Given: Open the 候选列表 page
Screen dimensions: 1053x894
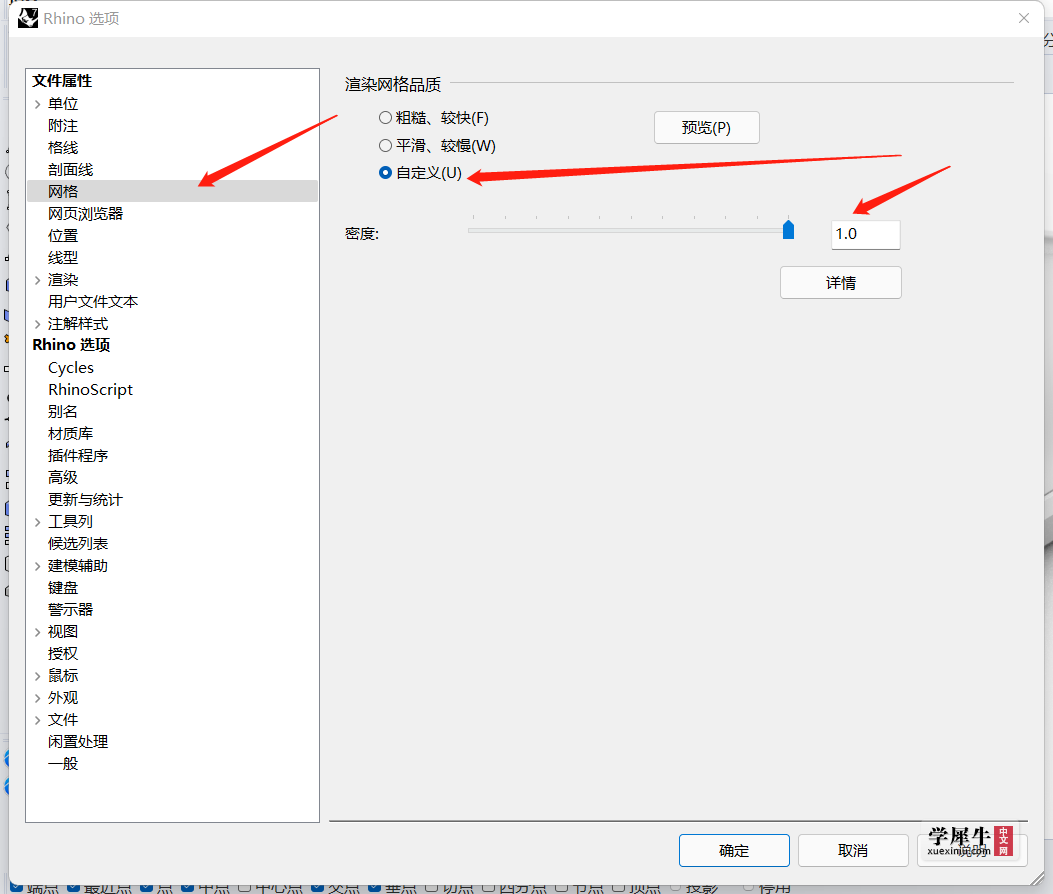Looking at the screenshot, I should 78,543.
